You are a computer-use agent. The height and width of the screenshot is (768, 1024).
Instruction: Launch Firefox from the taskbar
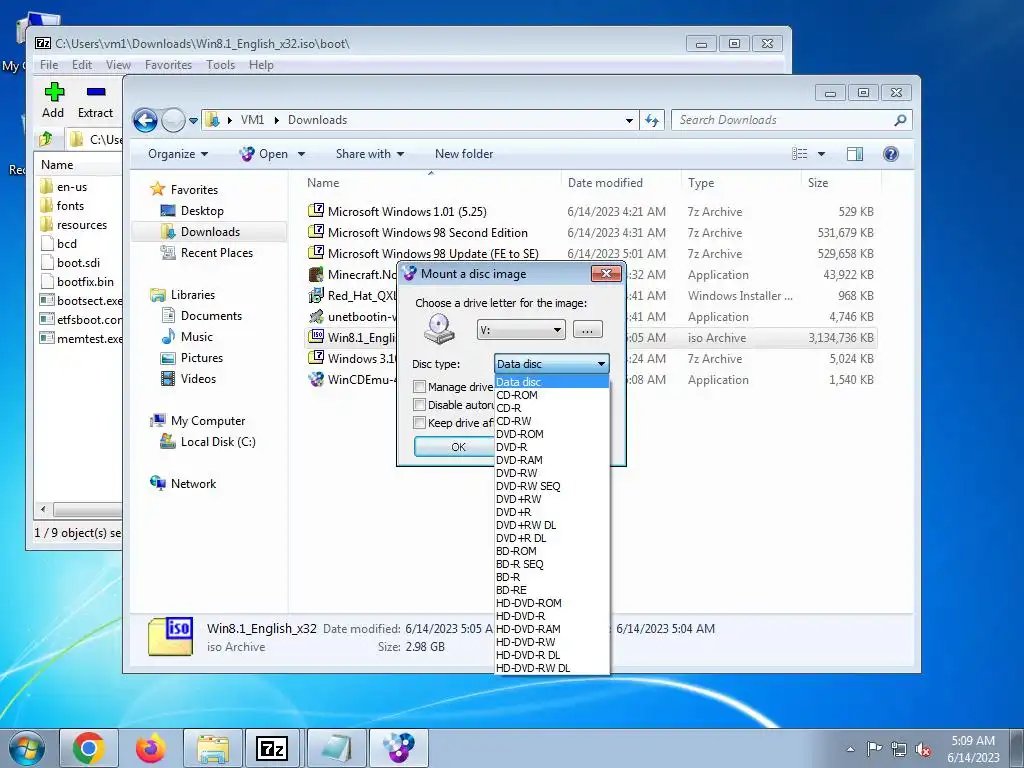click(x=150, y=748)
